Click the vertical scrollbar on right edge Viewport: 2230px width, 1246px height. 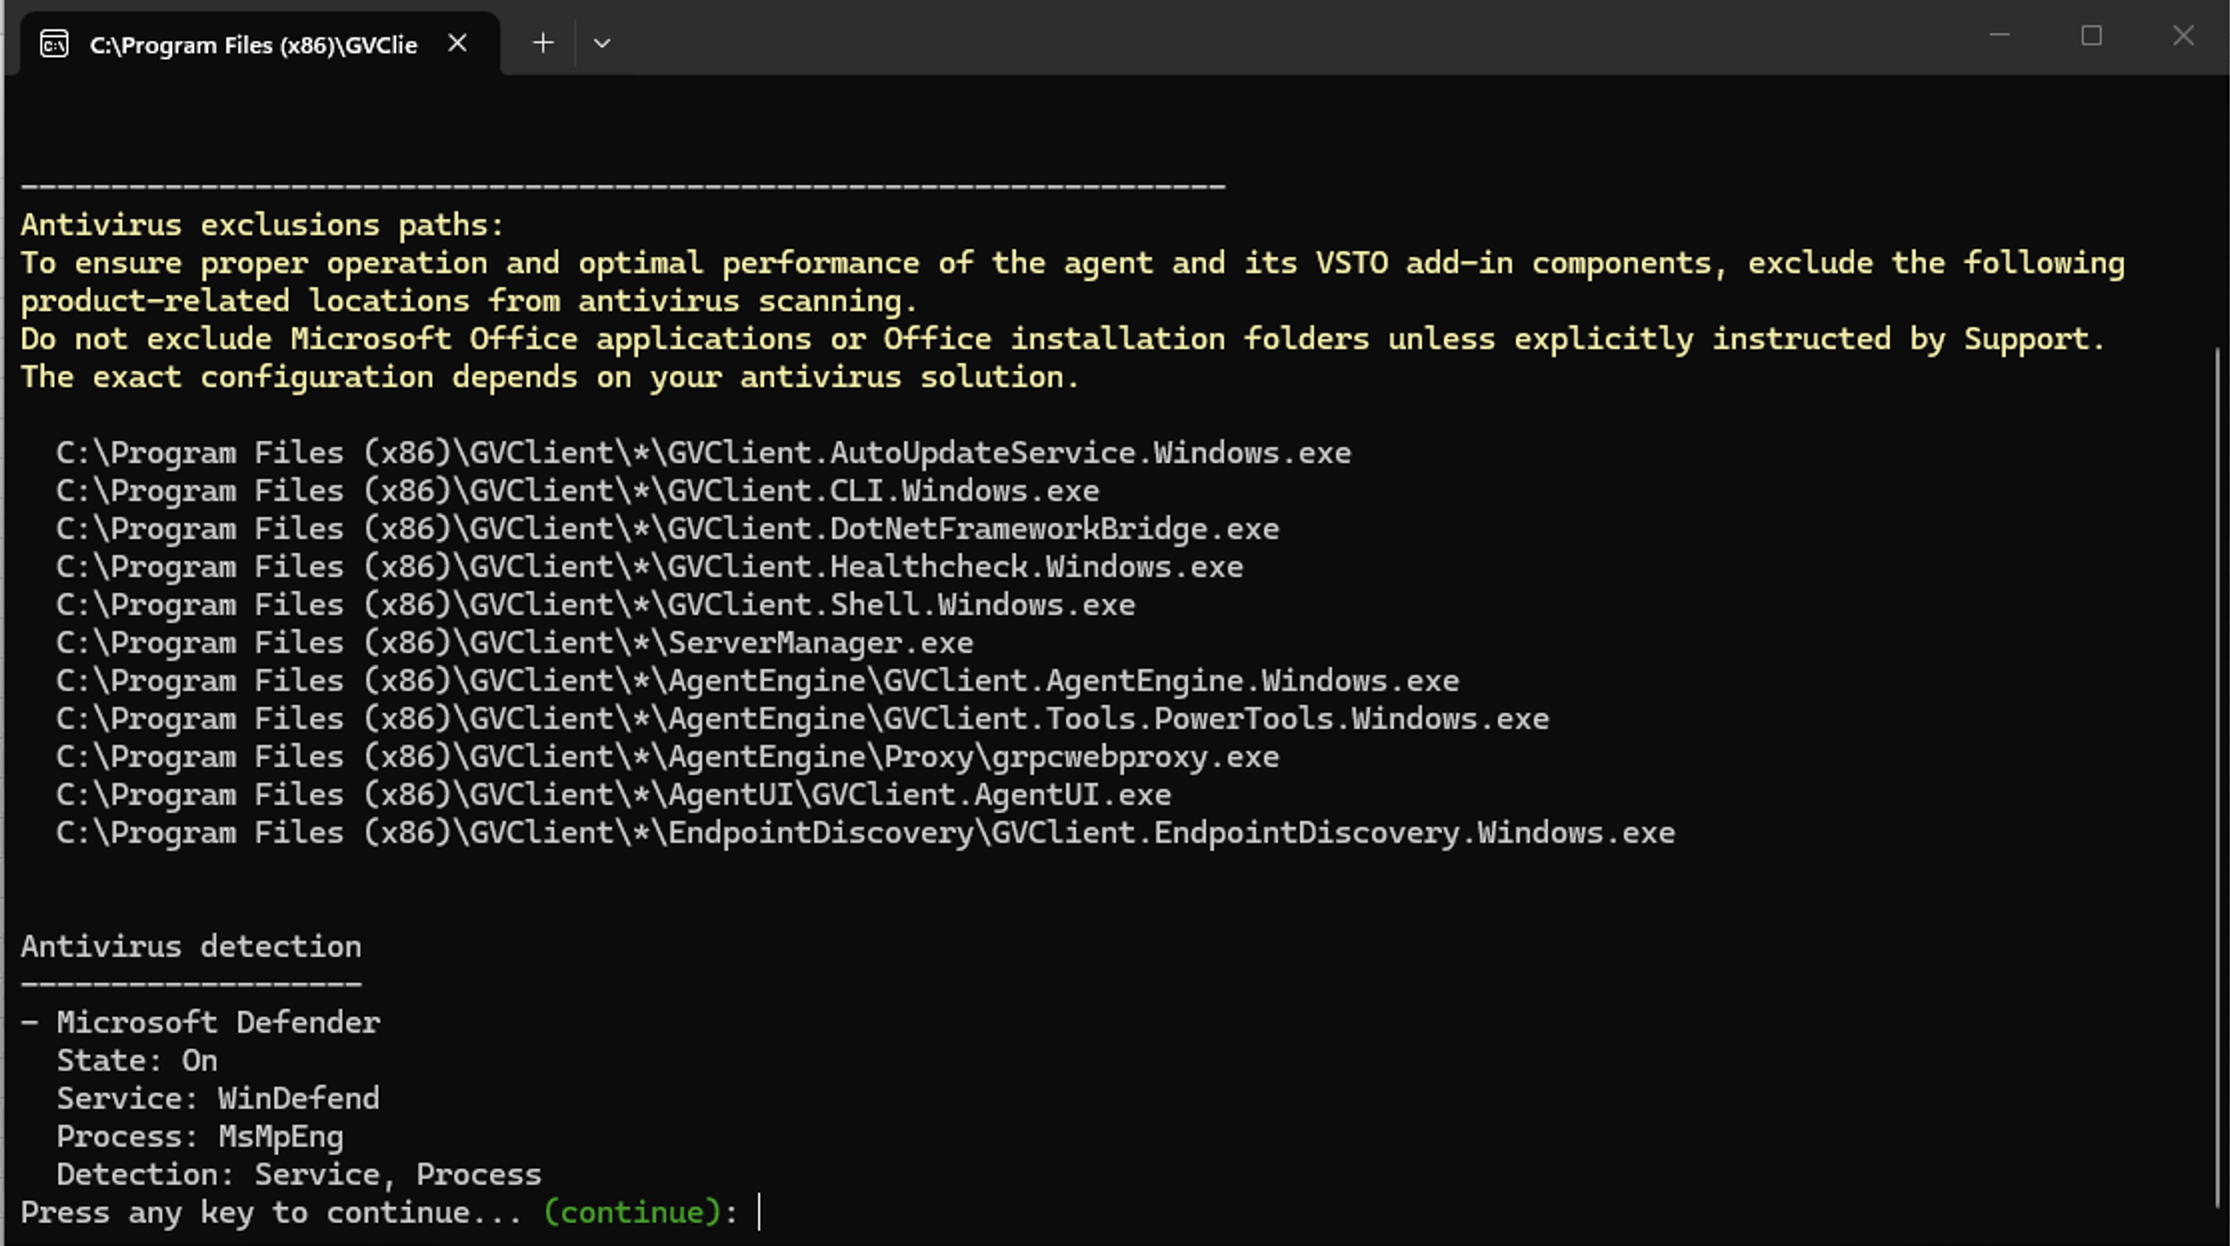[2217, 775]
